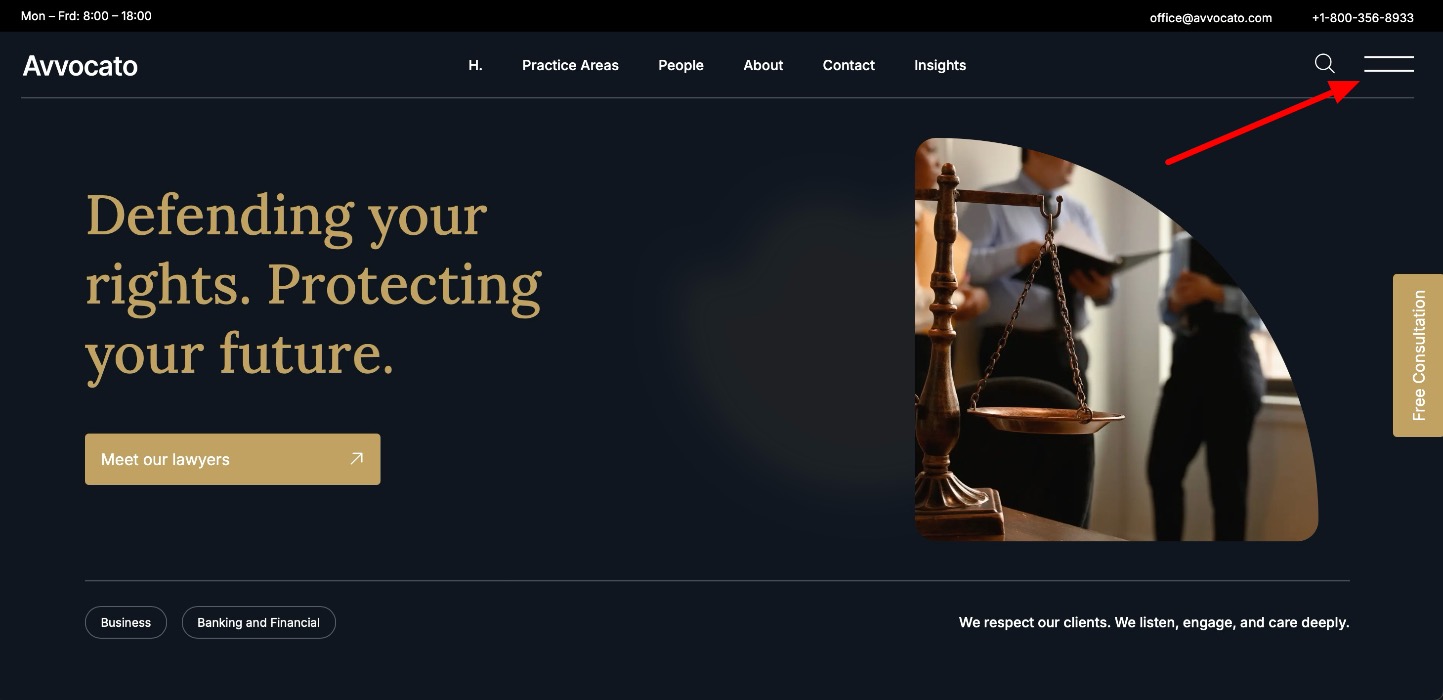
Task: Select the Business tag pill
Action: [x=126, y=622]
